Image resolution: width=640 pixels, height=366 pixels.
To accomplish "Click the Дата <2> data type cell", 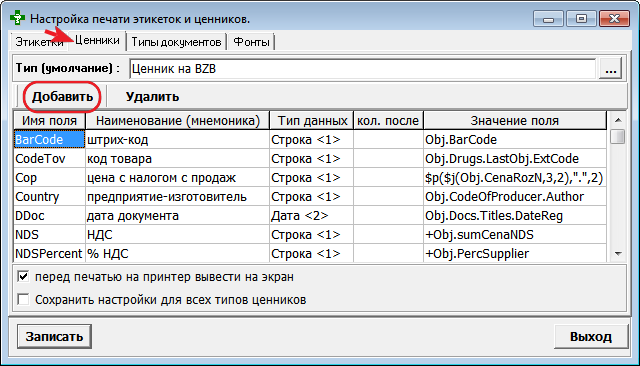I will [312, 215].
